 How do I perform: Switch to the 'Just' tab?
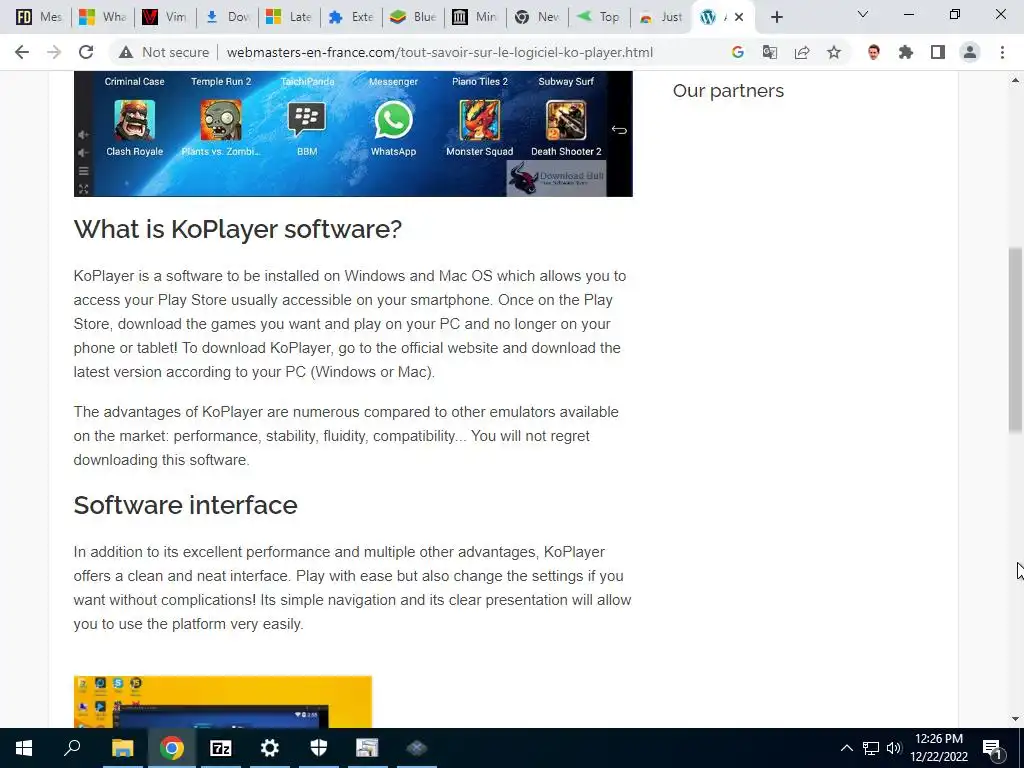pyautogui.click(x=661, y=17)
